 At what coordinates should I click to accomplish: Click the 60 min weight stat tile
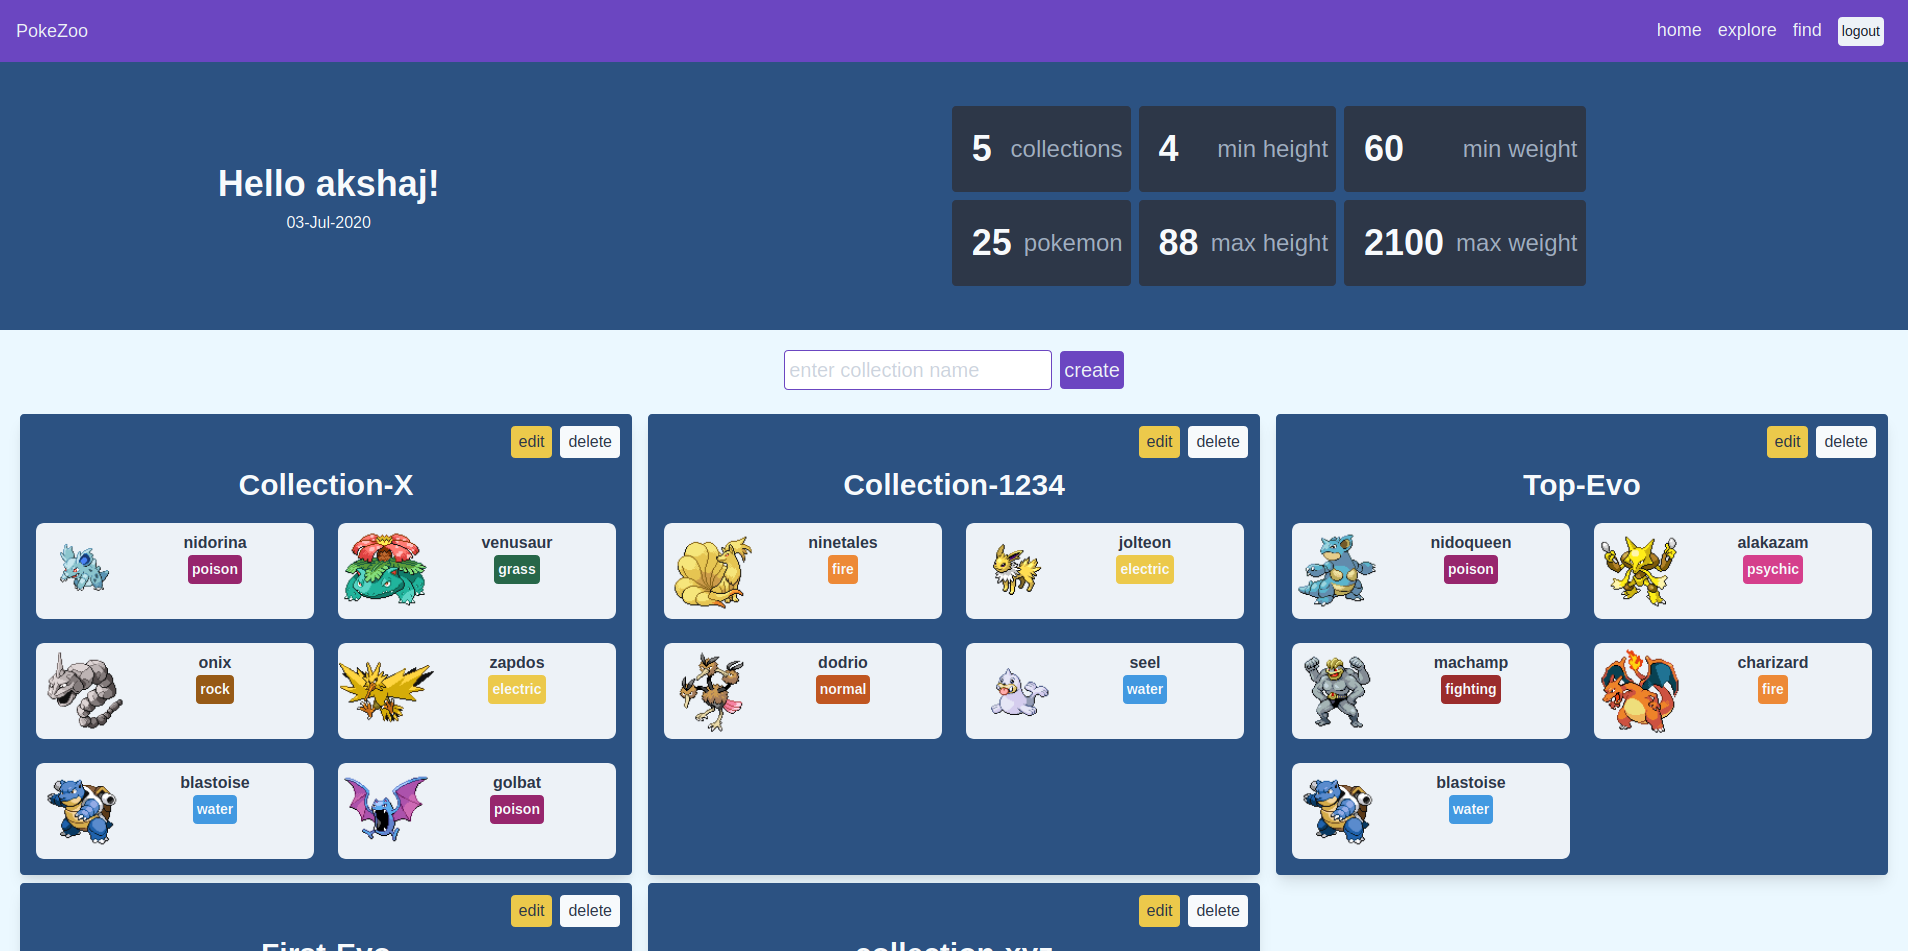(1465, 149)
